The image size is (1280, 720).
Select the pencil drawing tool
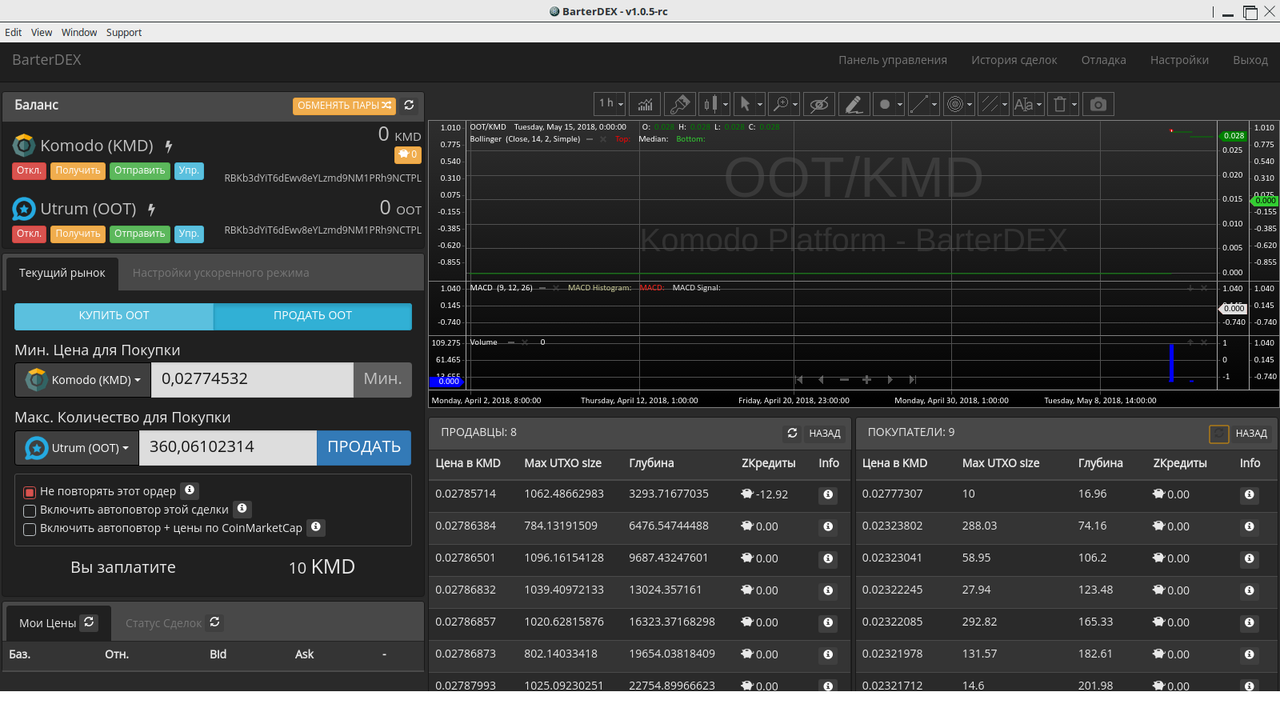852,104
